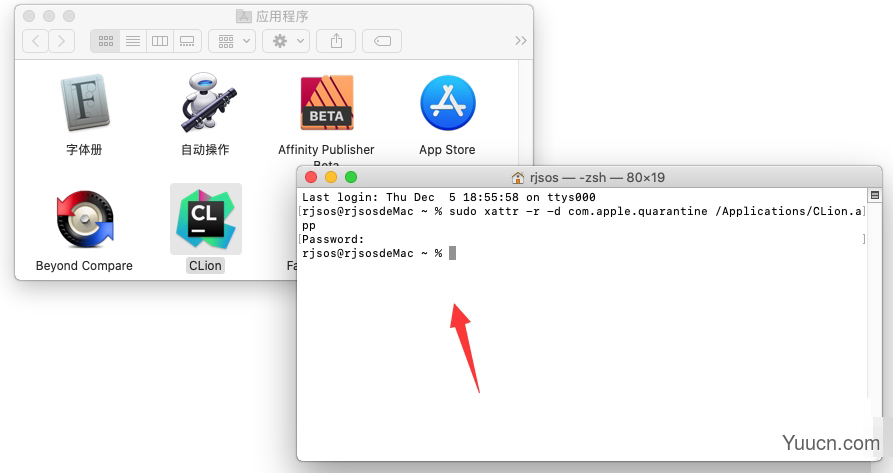This screenshot has width=893, height=473.
Task: Go back in Finder navigation
Action: click(36, 41)
